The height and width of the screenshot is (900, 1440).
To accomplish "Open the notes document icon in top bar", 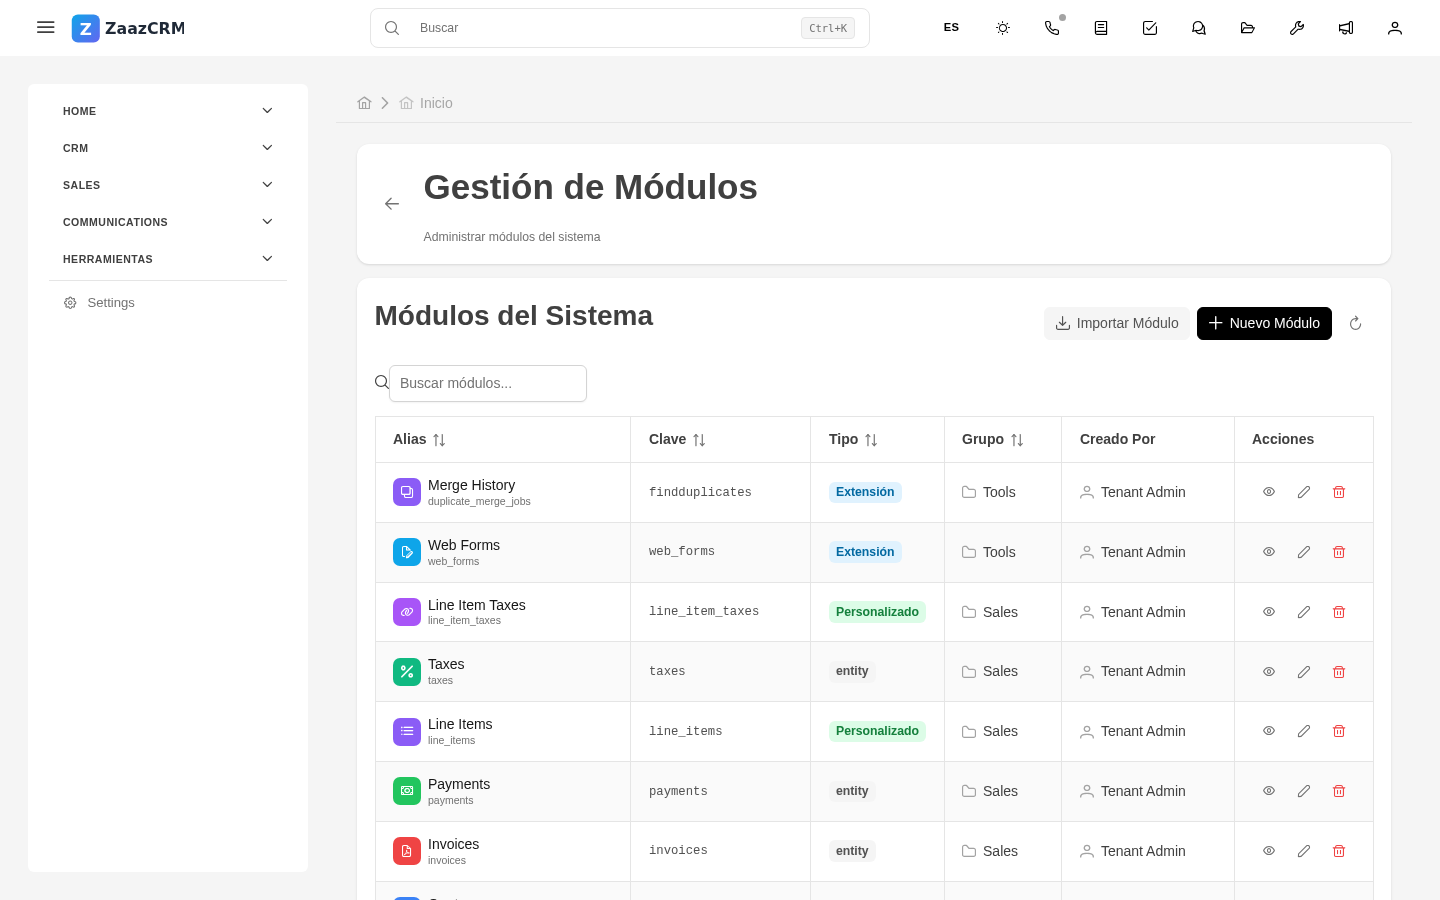I will [1101, 28].
